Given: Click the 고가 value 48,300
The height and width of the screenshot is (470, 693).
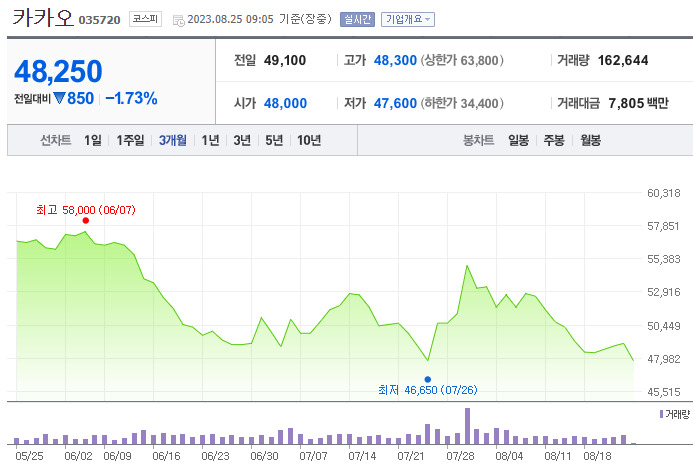Looking at the screenshot, I should click(x=395, y=60).
